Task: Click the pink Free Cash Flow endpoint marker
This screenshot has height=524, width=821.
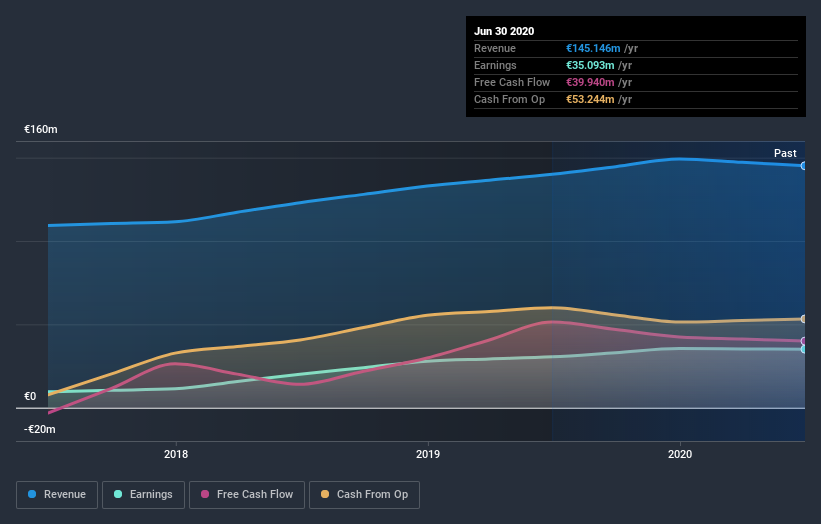Action: (x=804, y=341)
